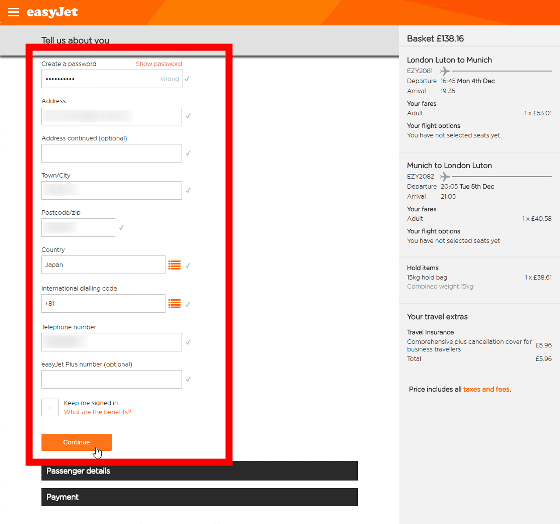Click the Your travel extras heading
This screenshot has width=560, height=524.
[437, 316]
